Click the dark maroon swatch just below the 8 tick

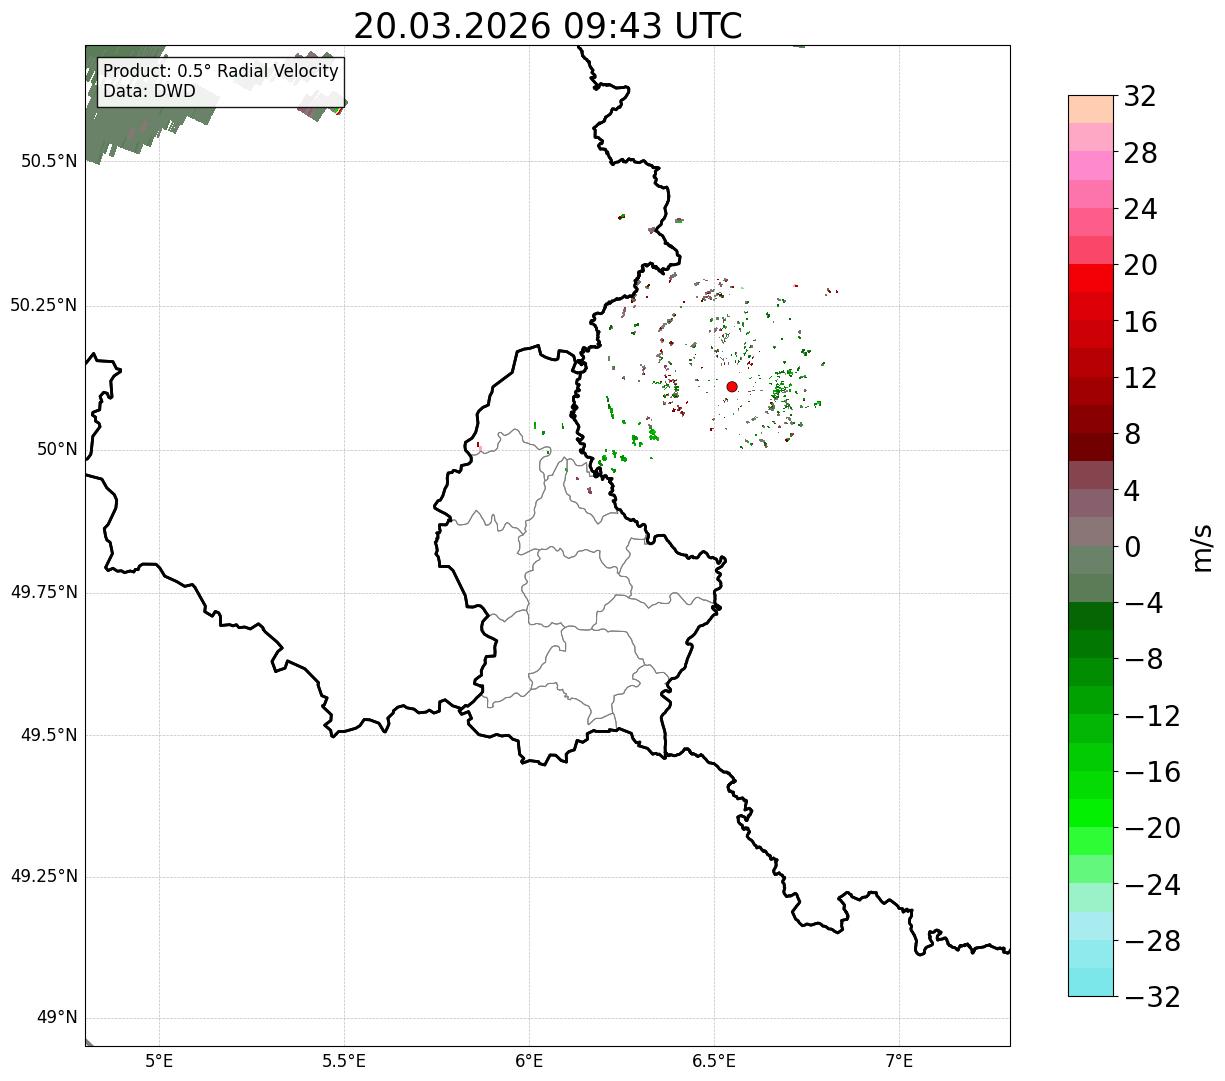(1091, 447)
